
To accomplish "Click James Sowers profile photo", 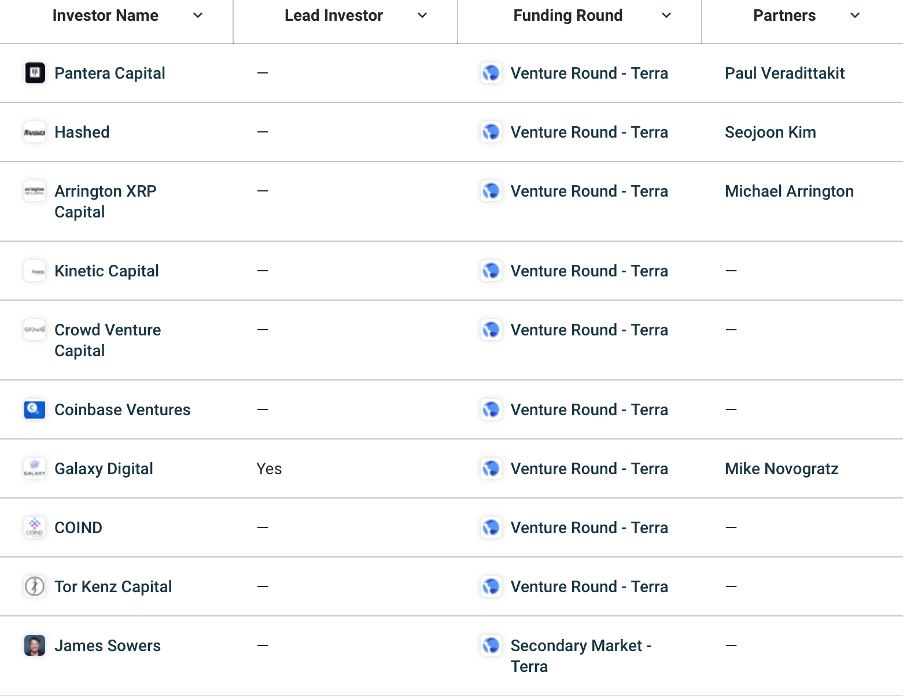I will pyautogui.click(x=35, y=646).
